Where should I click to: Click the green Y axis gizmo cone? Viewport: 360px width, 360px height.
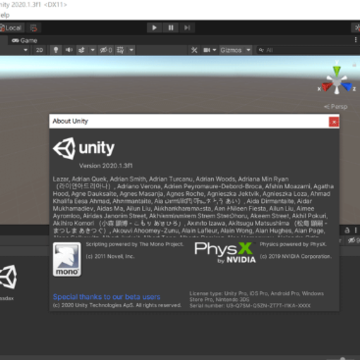coord(337,71)
